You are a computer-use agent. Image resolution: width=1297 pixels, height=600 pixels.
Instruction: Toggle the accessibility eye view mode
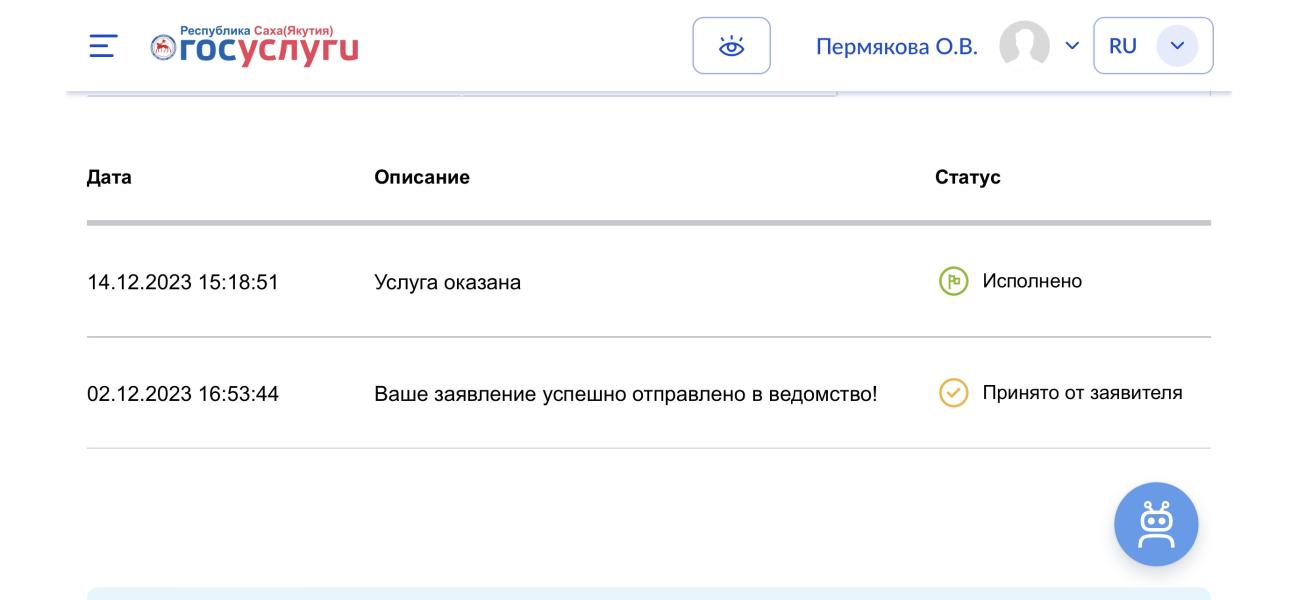(731, 46)
